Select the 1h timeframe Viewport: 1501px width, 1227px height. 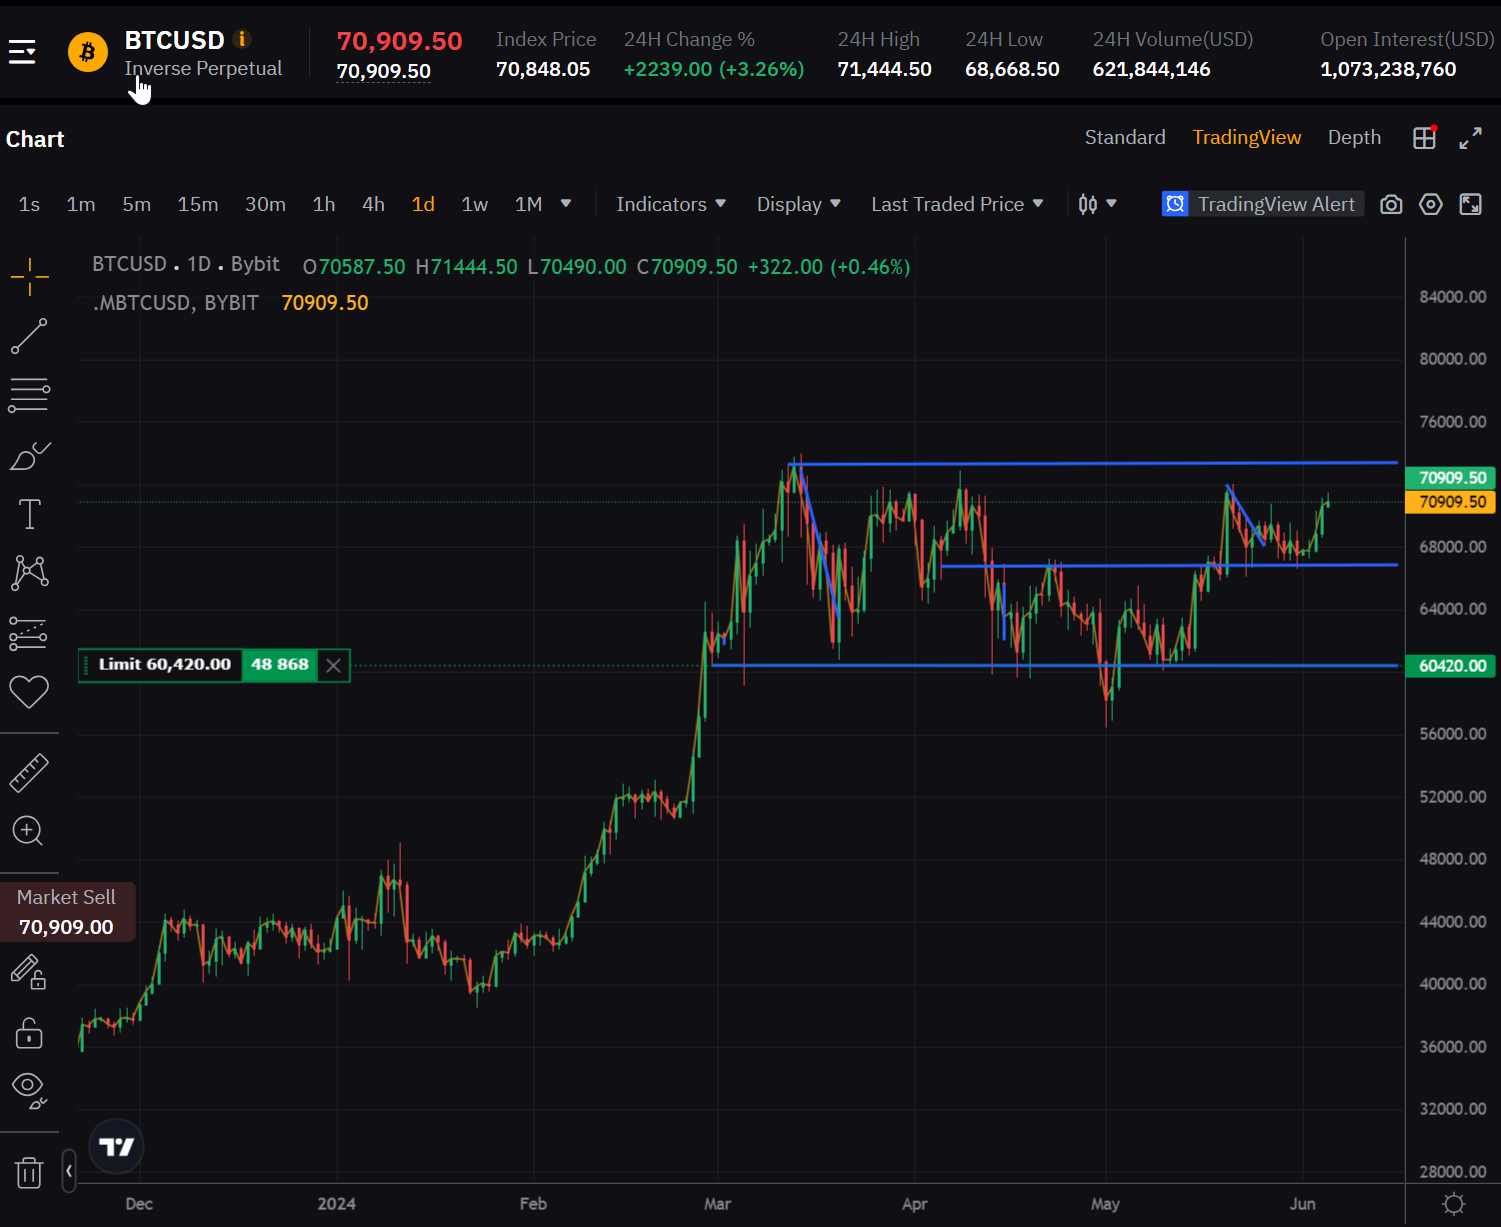tap(324, 205)
